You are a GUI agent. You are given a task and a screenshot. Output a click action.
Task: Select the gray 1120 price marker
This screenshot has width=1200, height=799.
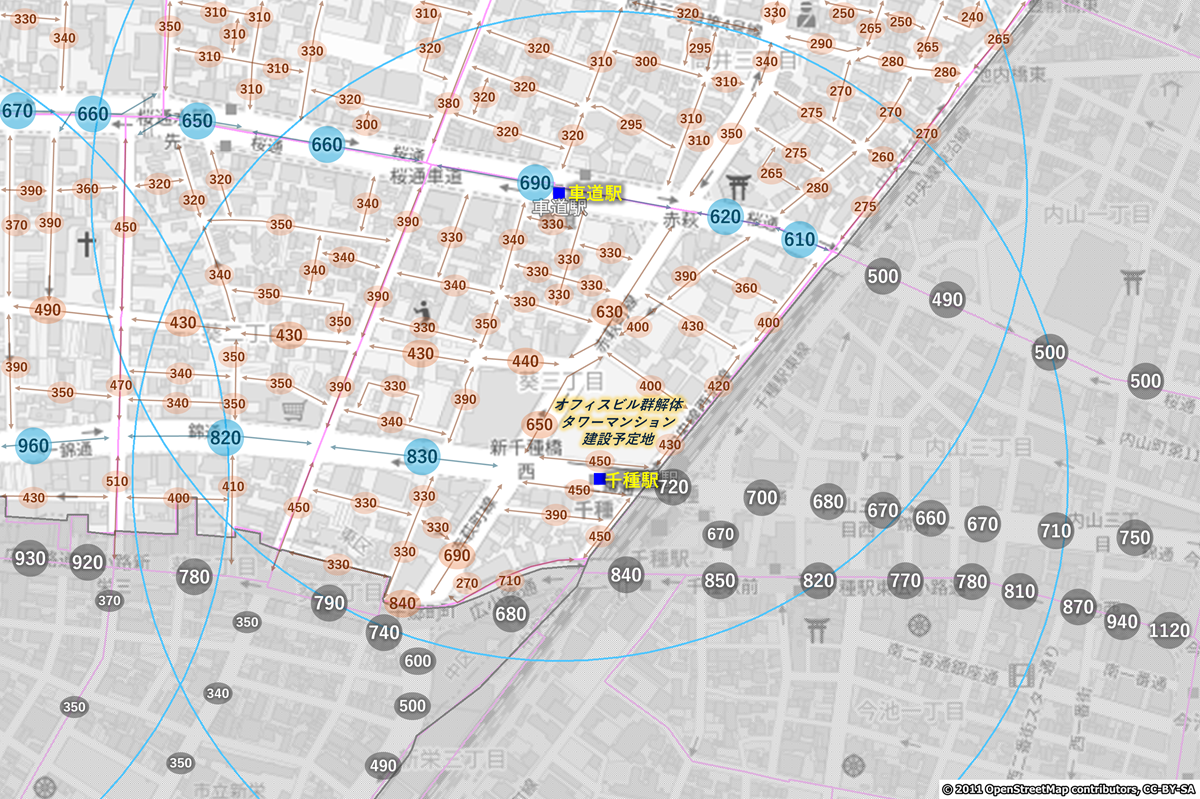1169,630
